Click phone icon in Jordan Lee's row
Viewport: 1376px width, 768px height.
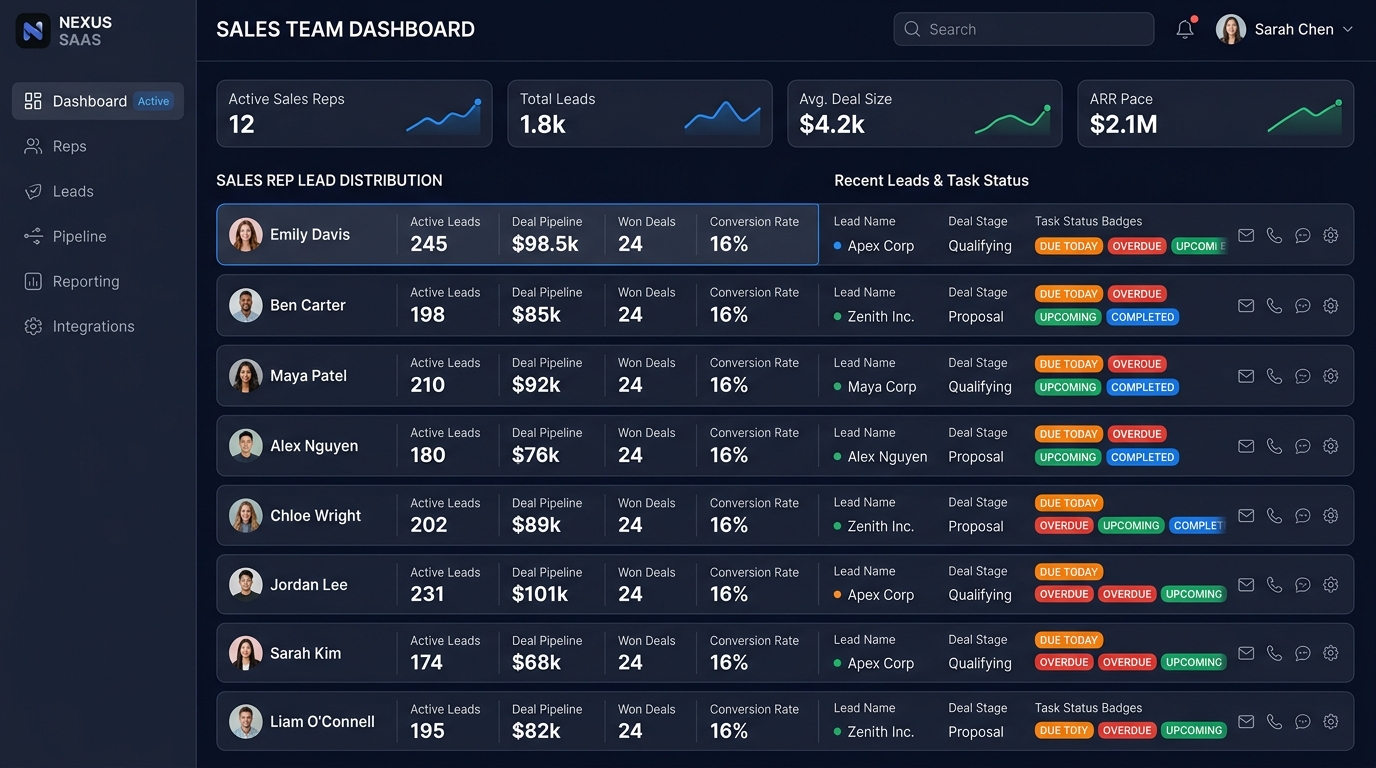[1274, 584]
